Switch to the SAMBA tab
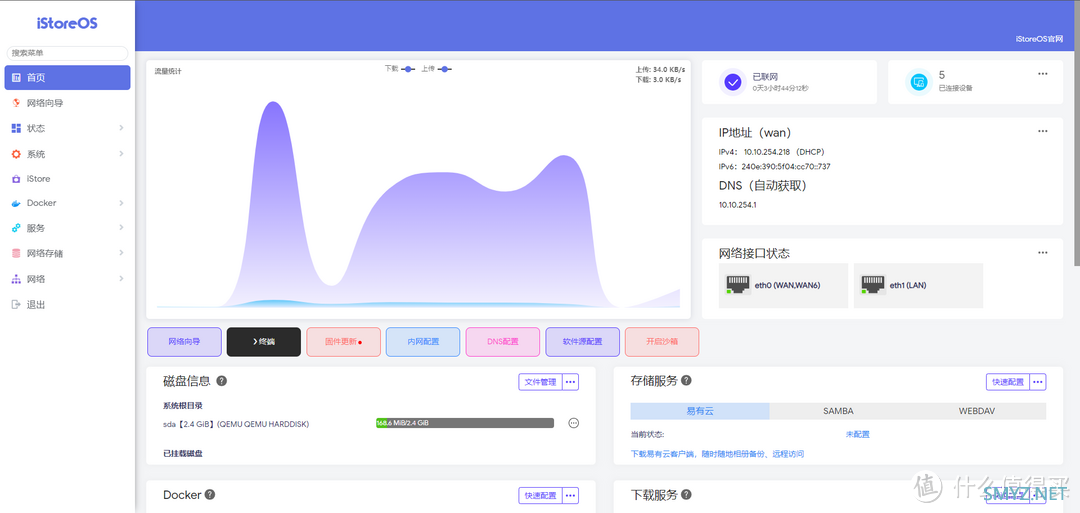The image size is (1080, 513). [838, 411]
